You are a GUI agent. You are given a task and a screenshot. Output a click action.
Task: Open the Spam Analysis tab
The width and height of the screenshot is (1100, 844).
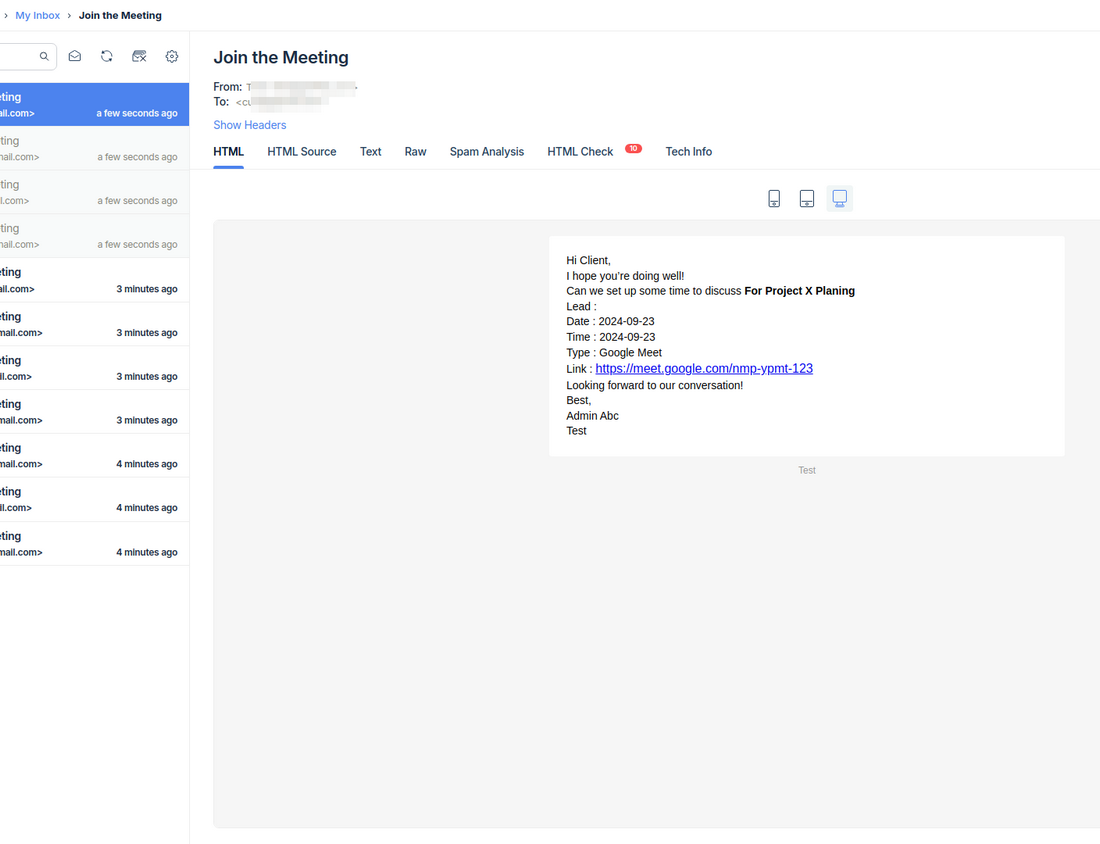487,151
